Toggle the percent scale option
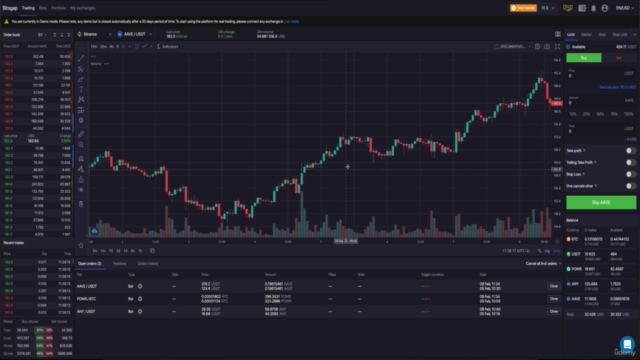The width and height of the screenshot is (640, 360). tap(540, 251)
